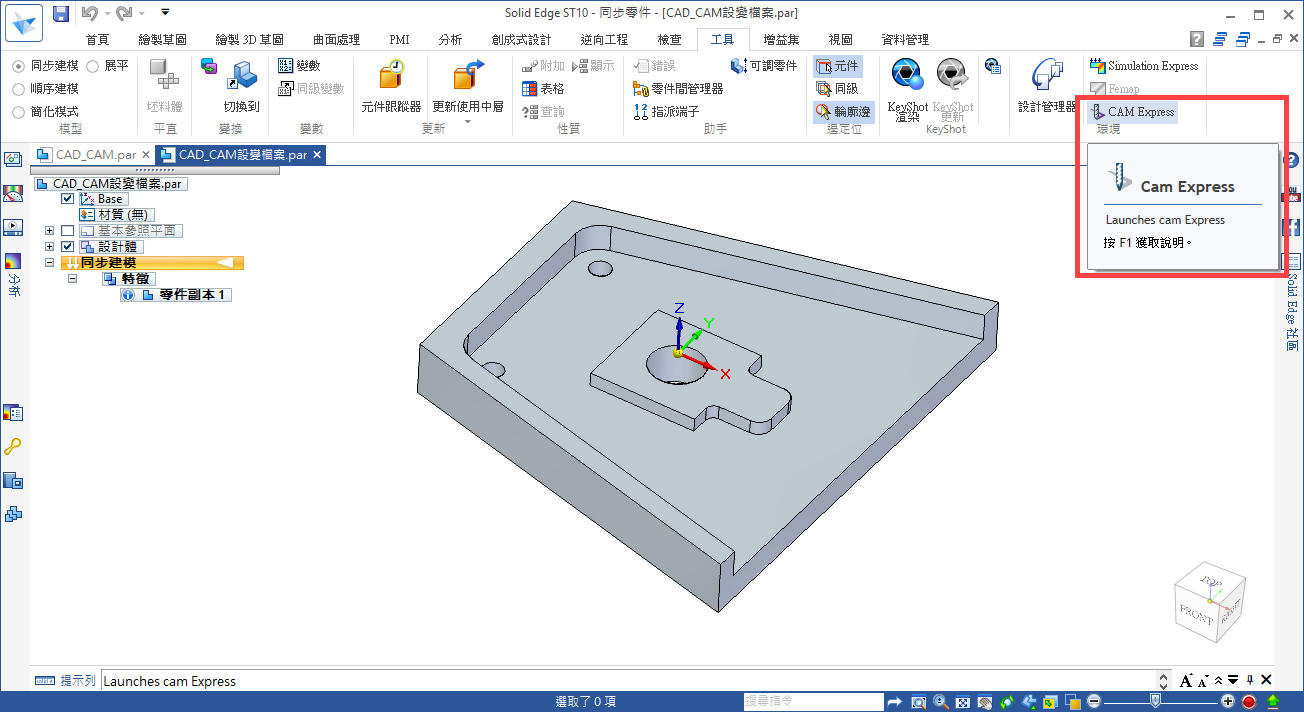The image size is (1304, 712).
Task: Collapse the prompt bar with double chevron
Action: (x=1218, y=681)
